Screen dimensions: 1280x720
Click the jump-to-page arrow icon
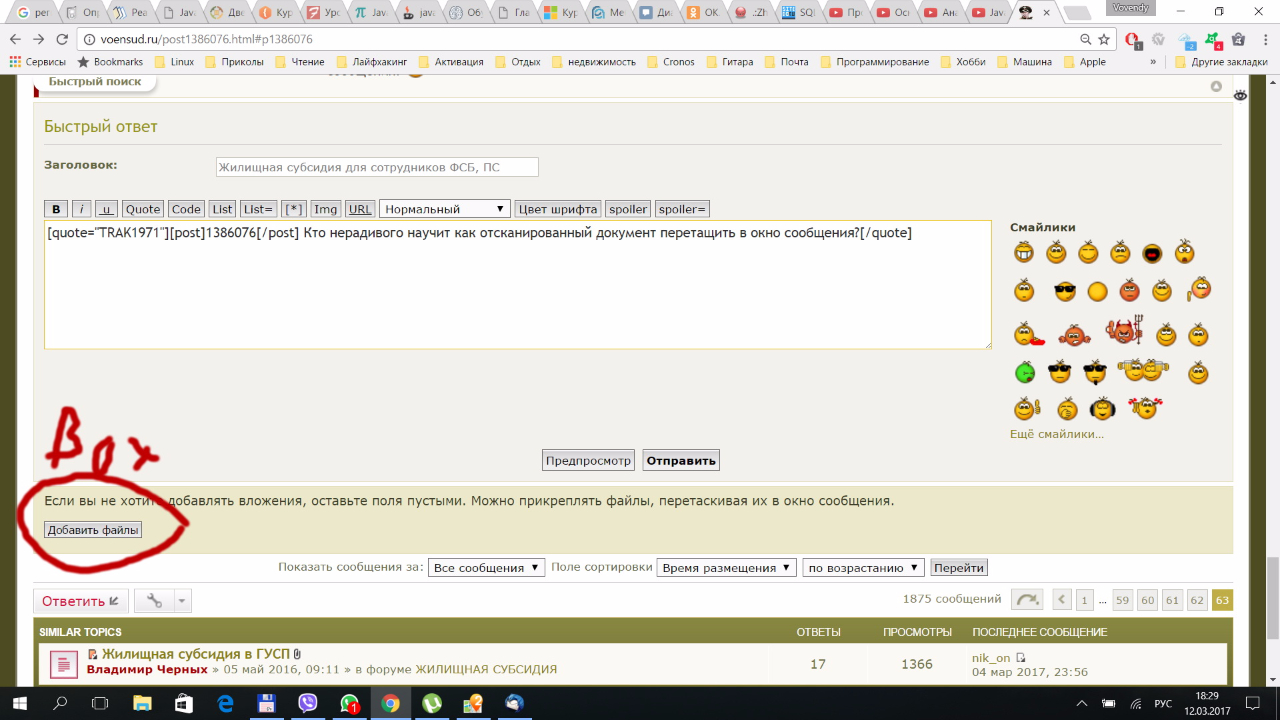[x=1027, y=600]
